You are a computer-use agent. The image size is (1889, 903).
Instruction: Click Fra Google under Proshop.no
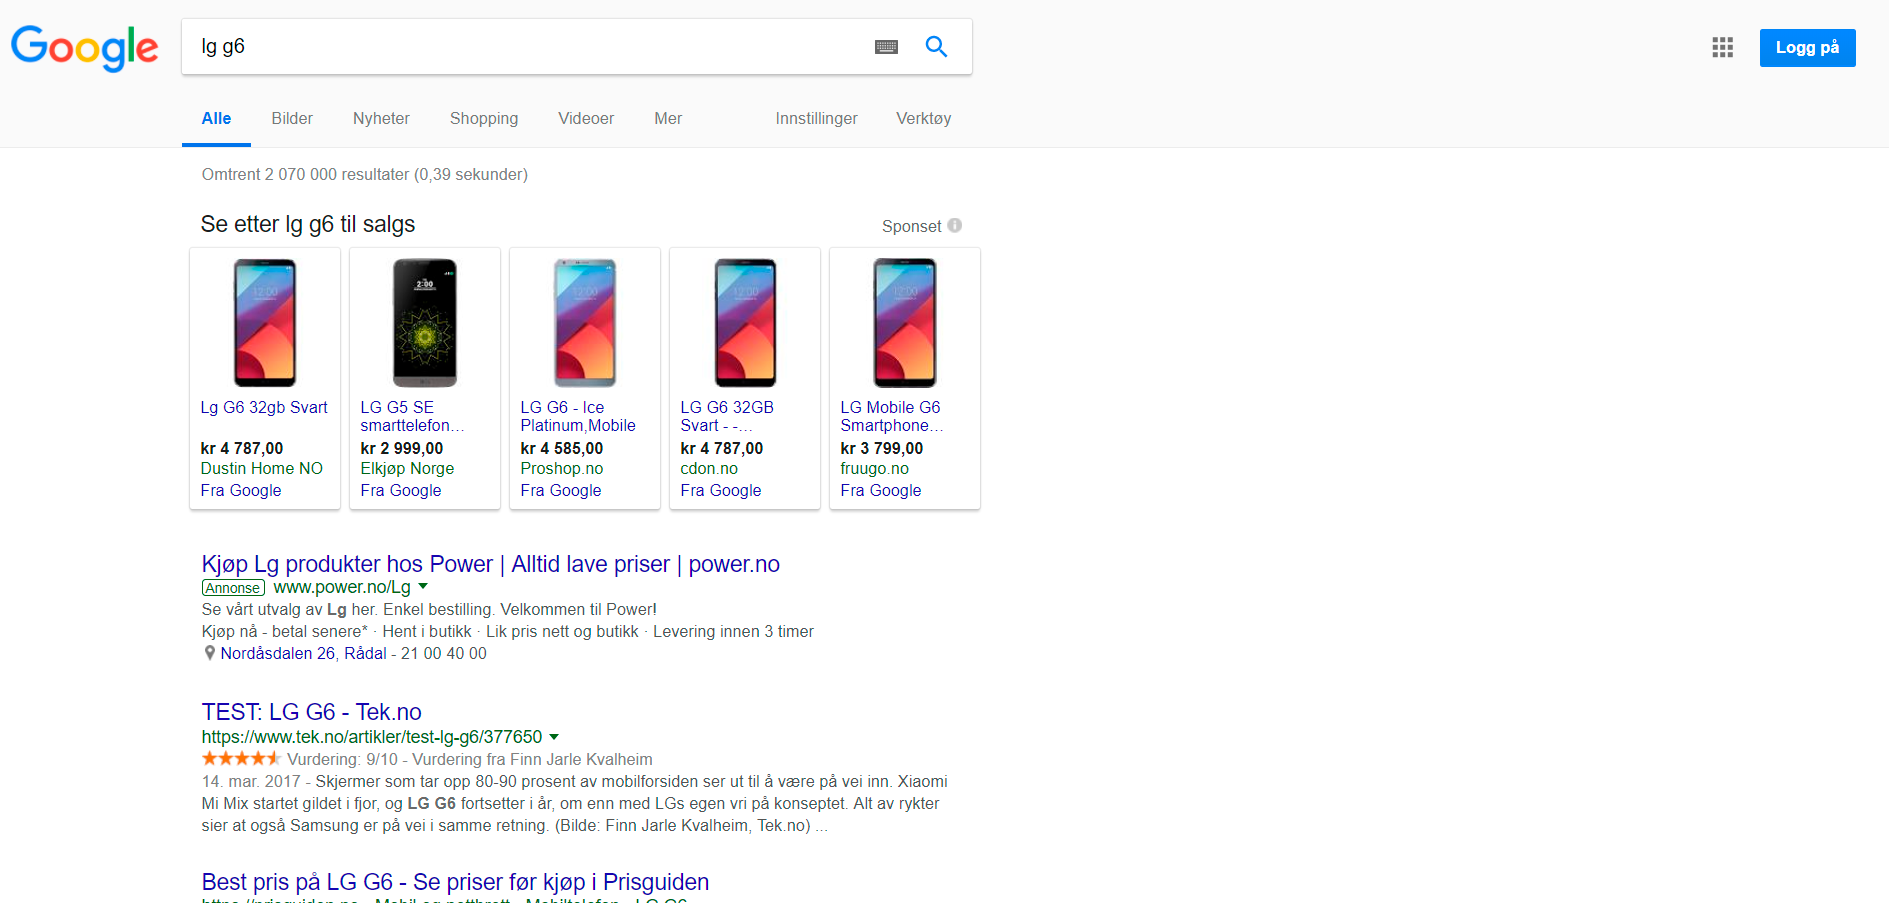tap(561, 490)
